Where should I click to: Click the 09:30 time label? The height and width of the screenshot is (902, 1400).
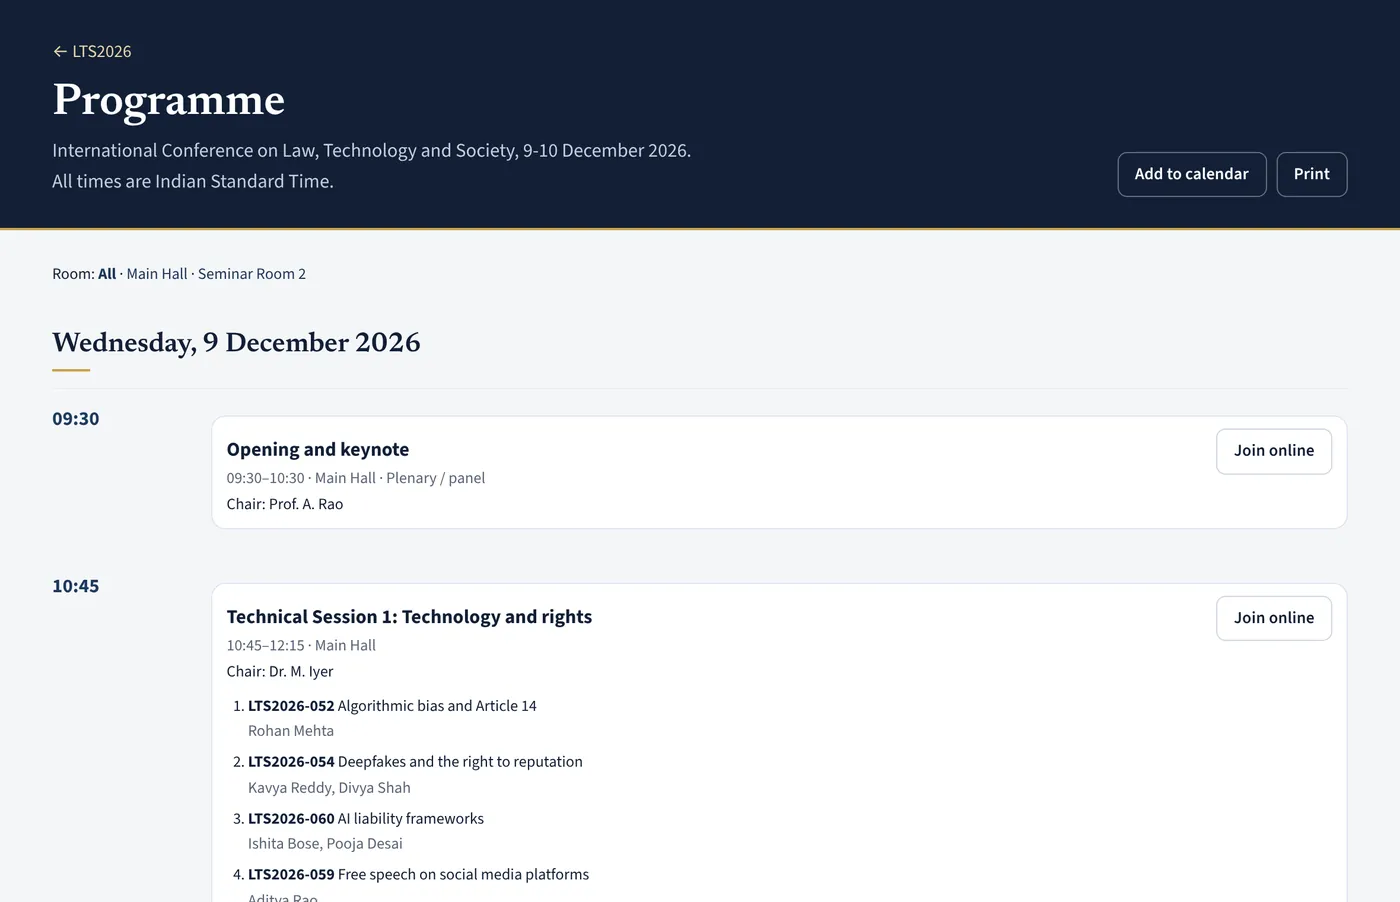76,419
